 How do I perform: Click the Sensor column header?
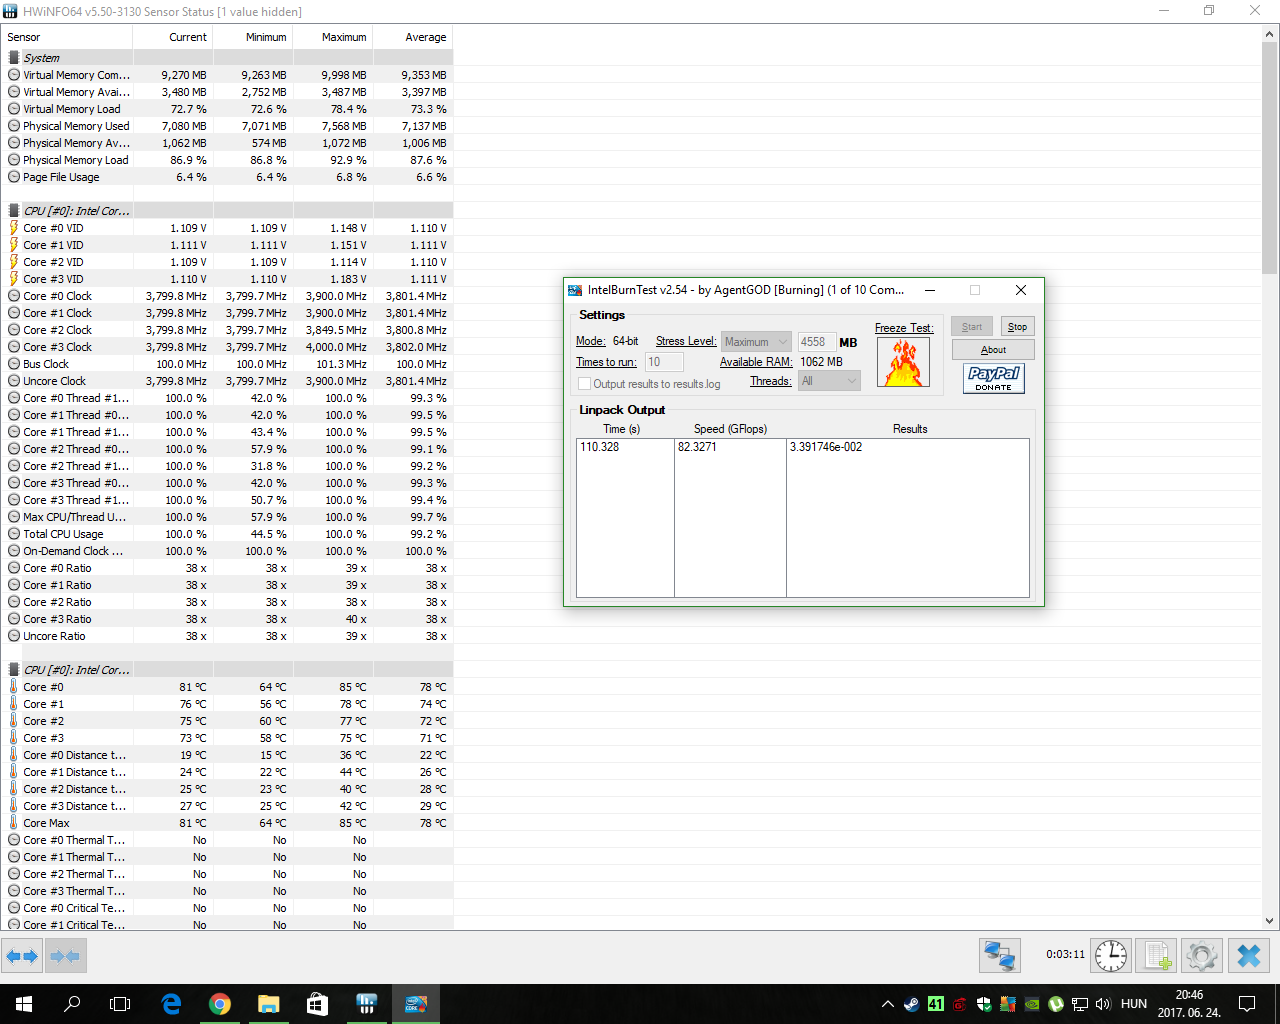[68, 37]
